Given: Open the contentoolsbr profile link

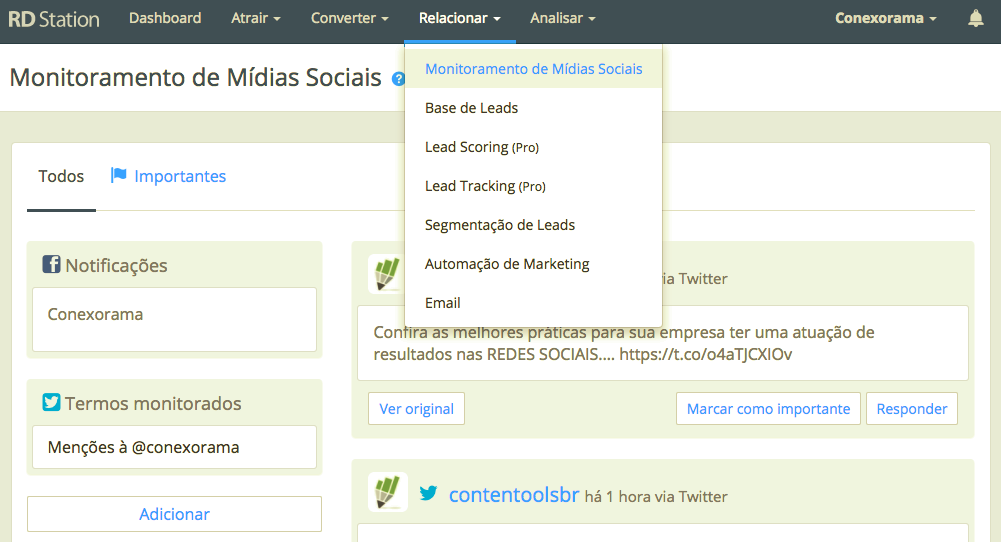Looking at the screenshot, I should (514, 495).
